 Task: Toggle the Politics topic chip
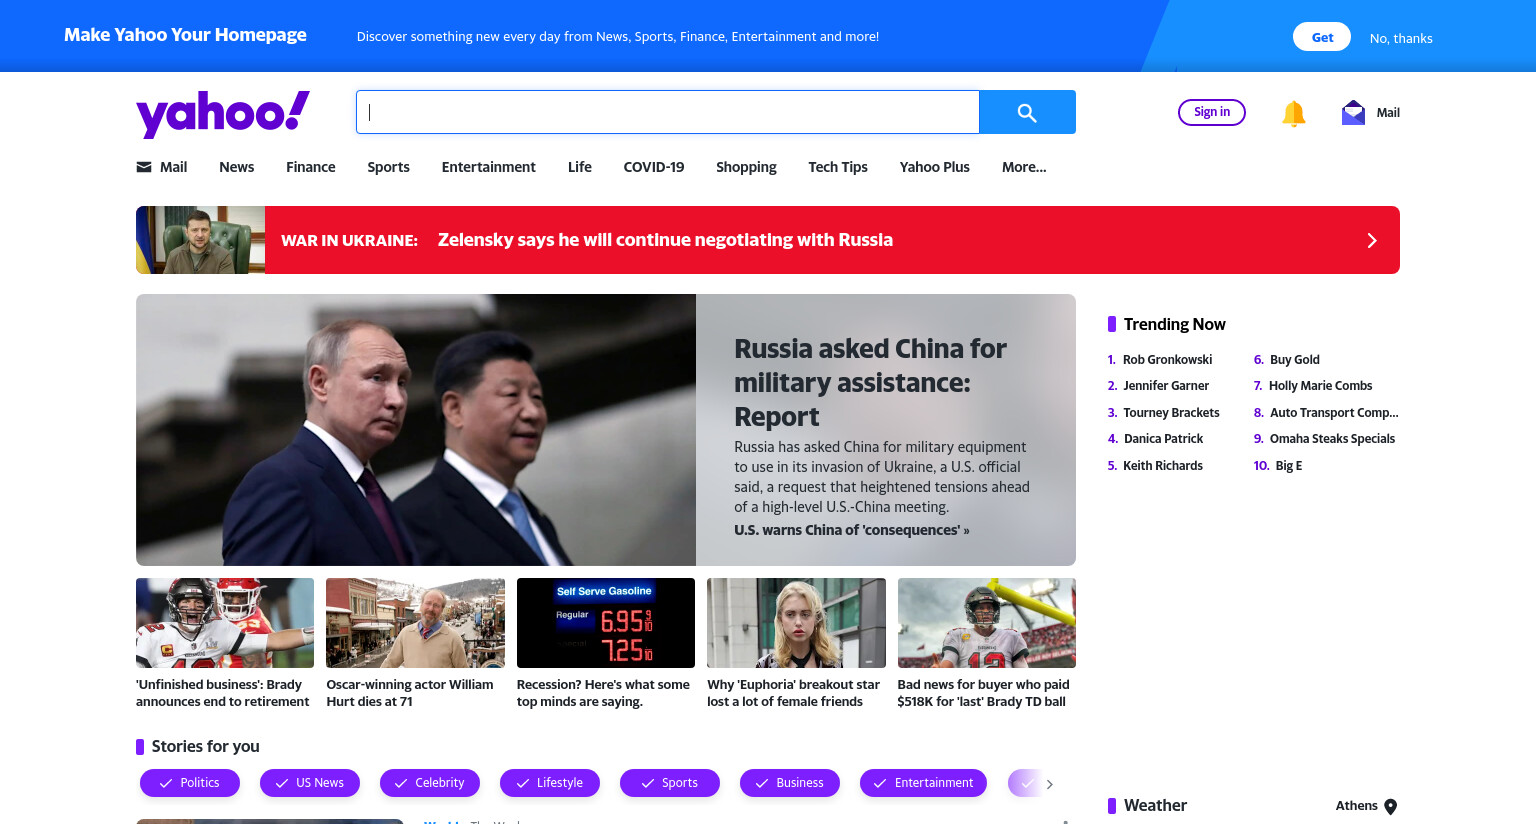coord(190,783)
